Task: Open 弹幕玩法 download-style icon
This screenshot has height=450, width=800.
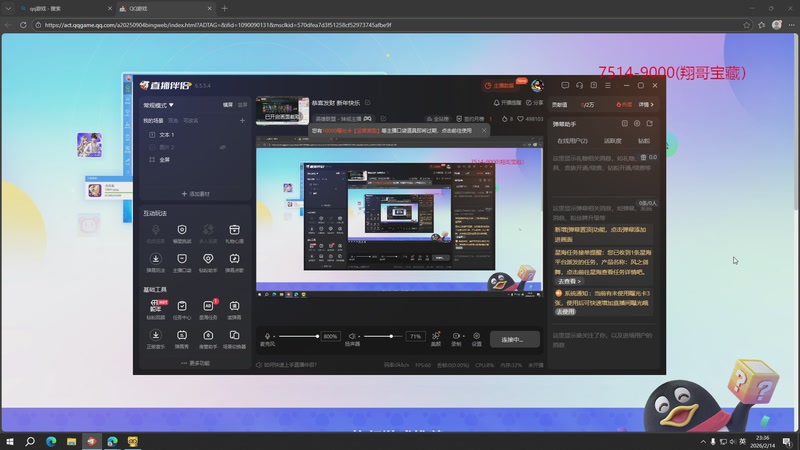Action: (x=156, y=263)
